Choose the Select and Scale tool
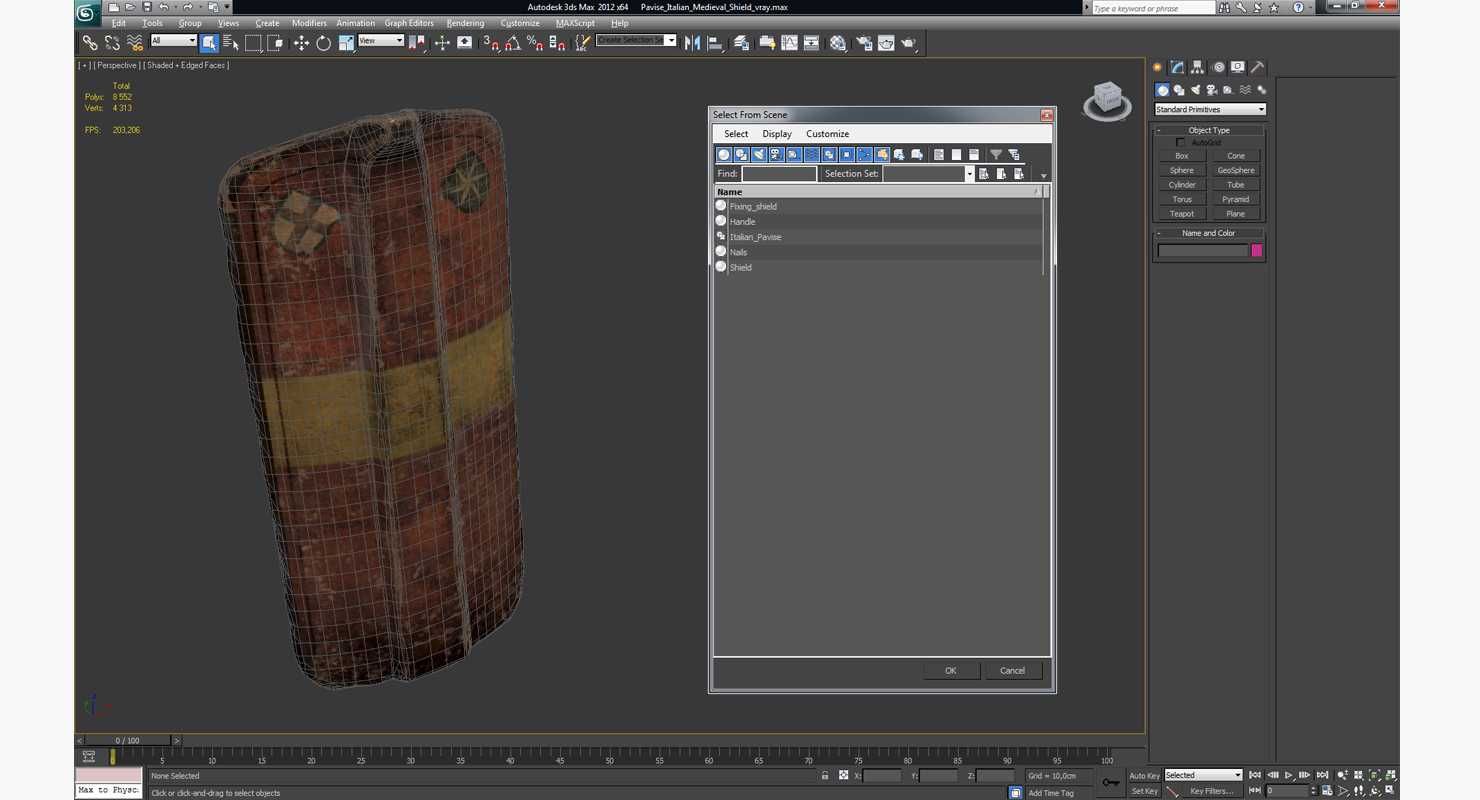Screen dimensions: 1480x800 point(346,43)
